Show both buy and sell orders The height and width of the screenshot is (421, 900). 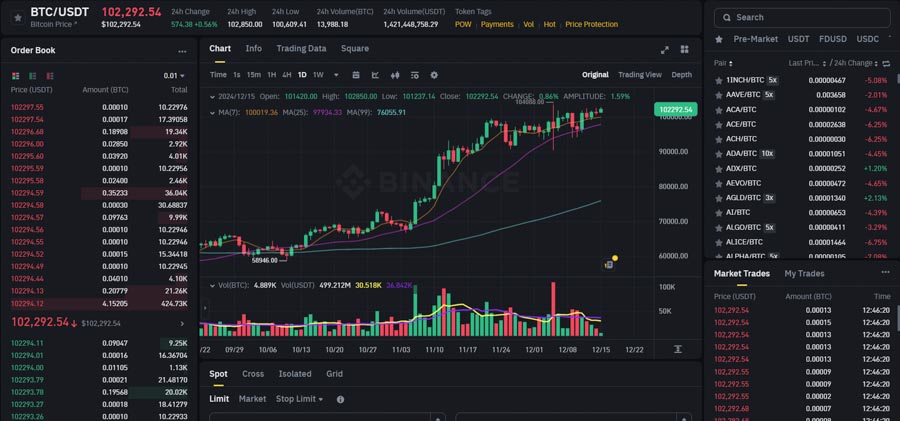coord(15,76)
